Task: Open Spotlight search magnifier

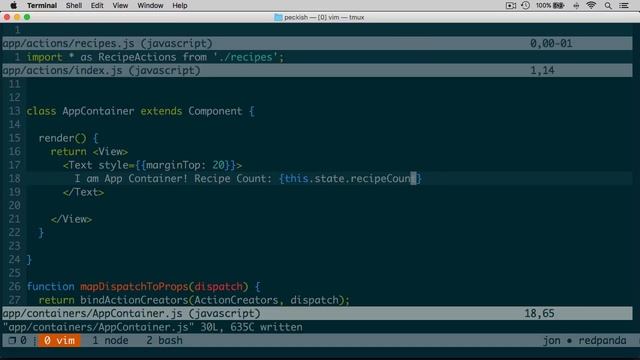Action: (608, 5)
